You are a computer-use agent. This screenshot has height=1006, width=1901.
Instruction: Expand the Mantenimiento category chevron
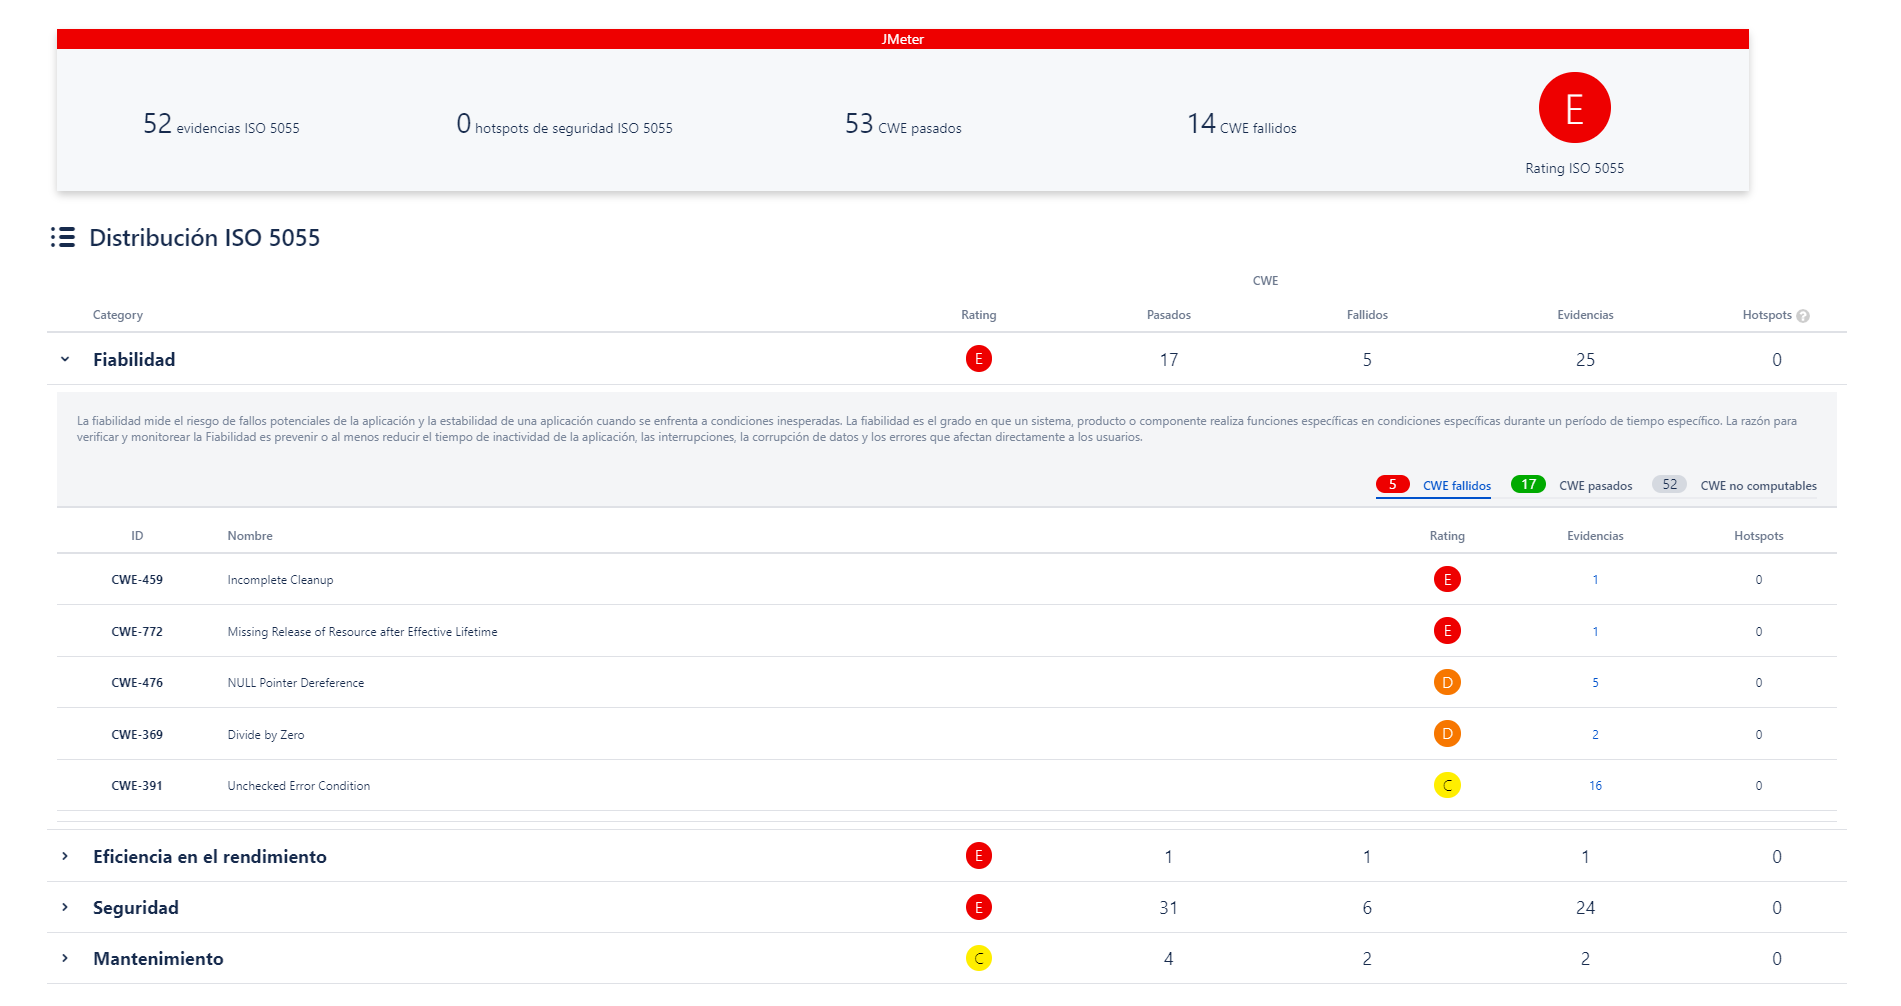click(65, 958)
